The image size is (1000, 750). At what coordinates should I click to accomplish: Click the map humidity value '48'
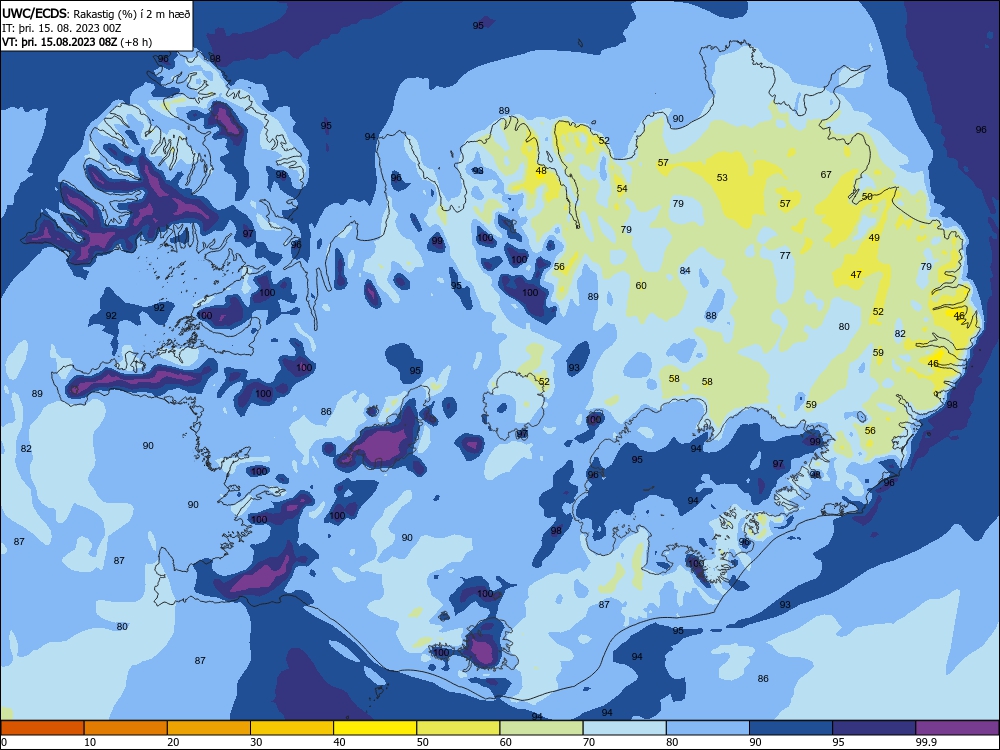click(541, 170)
